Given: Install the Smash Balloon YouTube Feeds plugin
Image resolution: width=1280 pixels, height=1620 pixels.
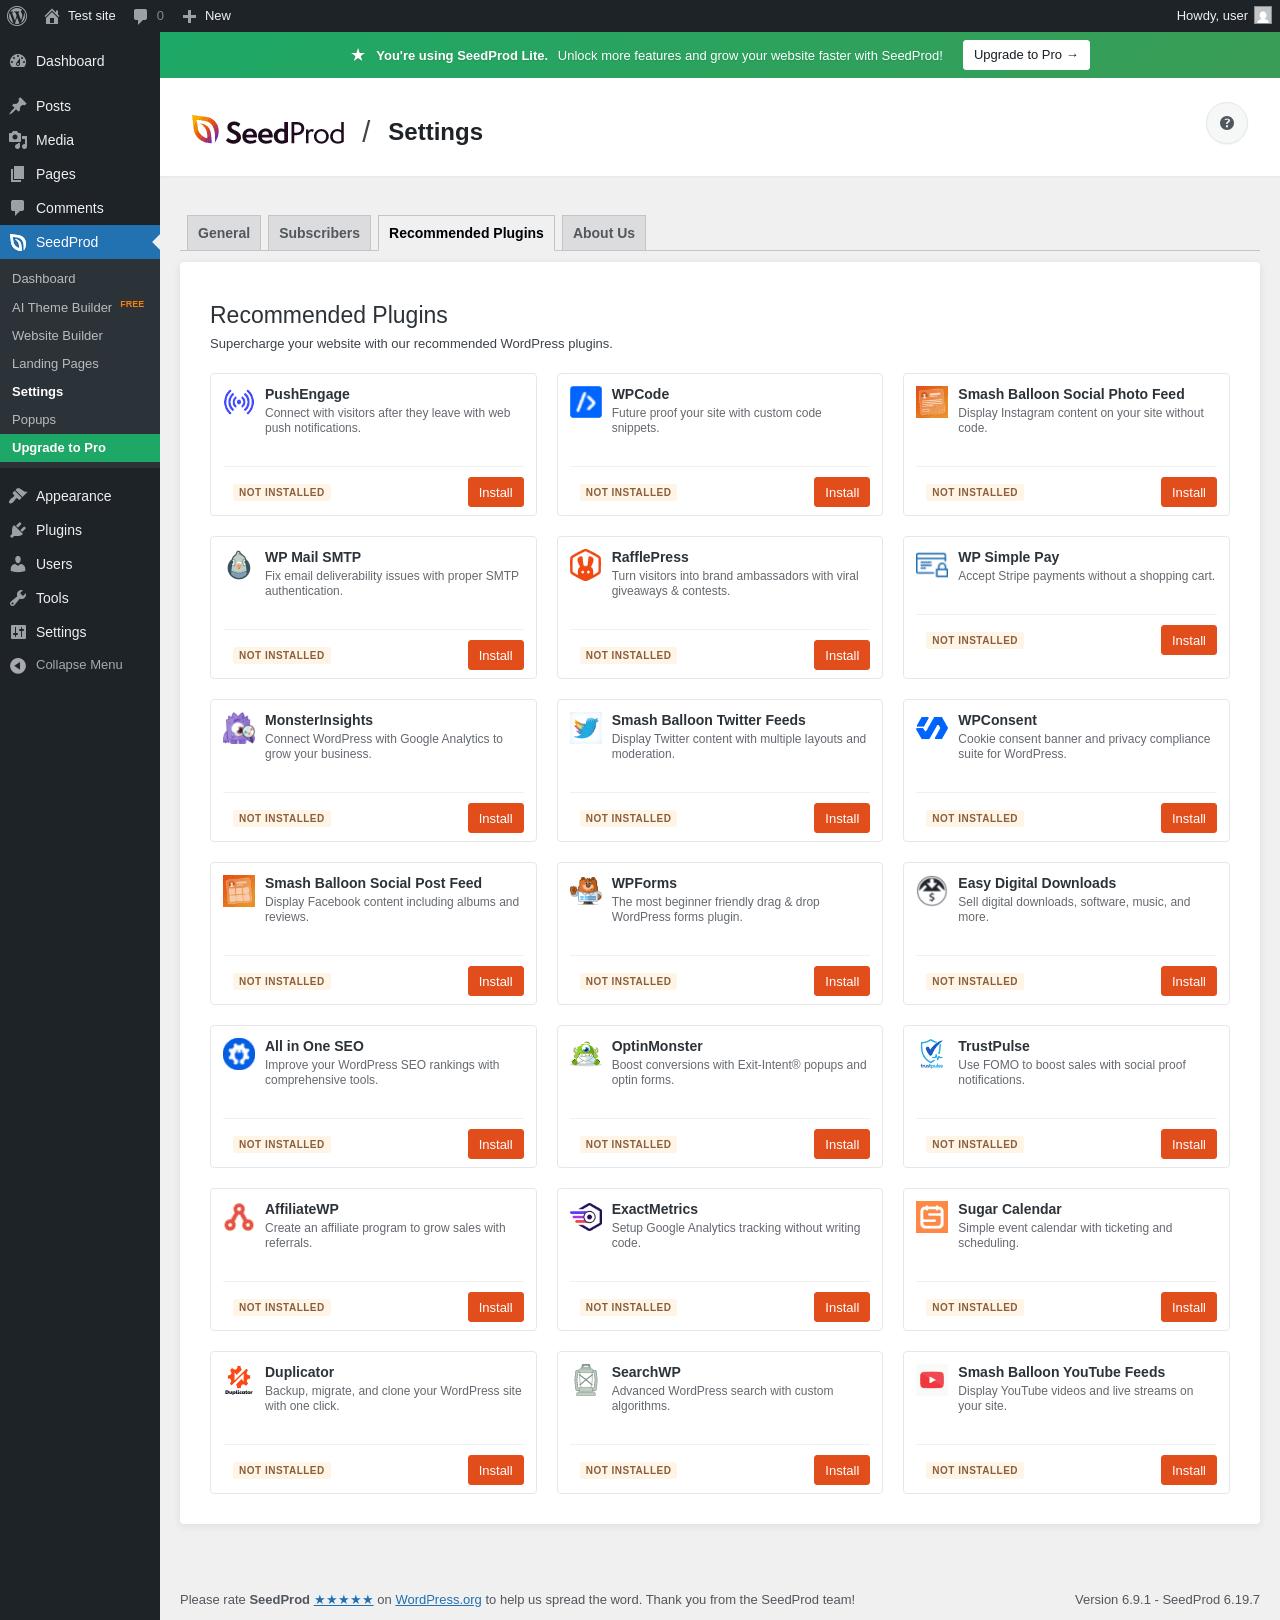Looking at the screenshot, I should click(x=1189, y=1470).
